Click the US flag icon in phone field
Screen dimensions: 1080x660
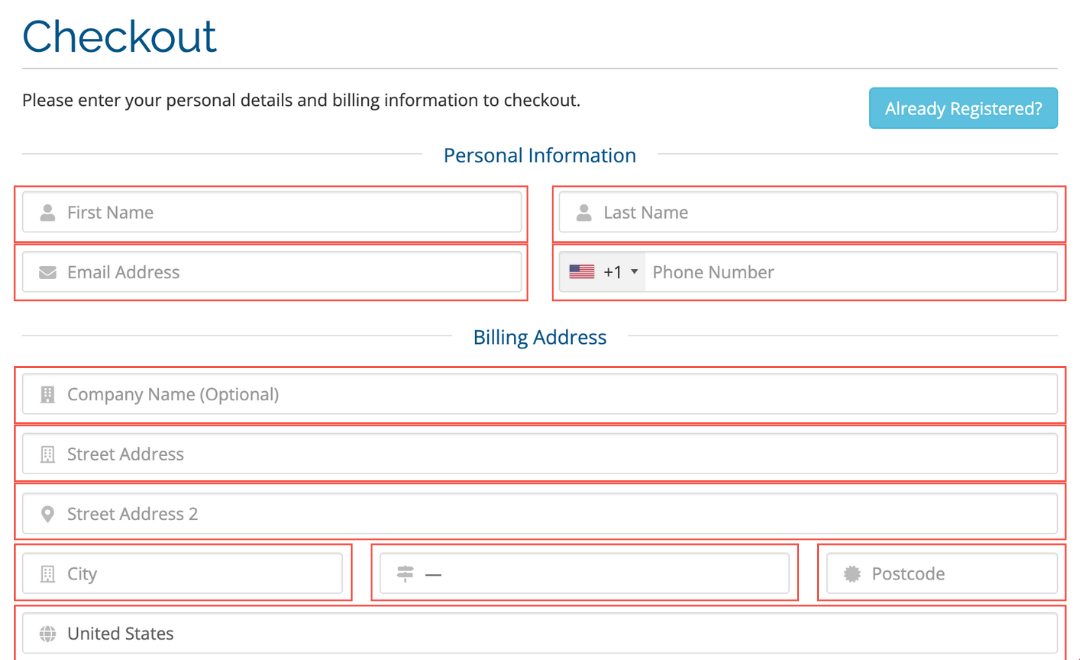click(582, 272)
